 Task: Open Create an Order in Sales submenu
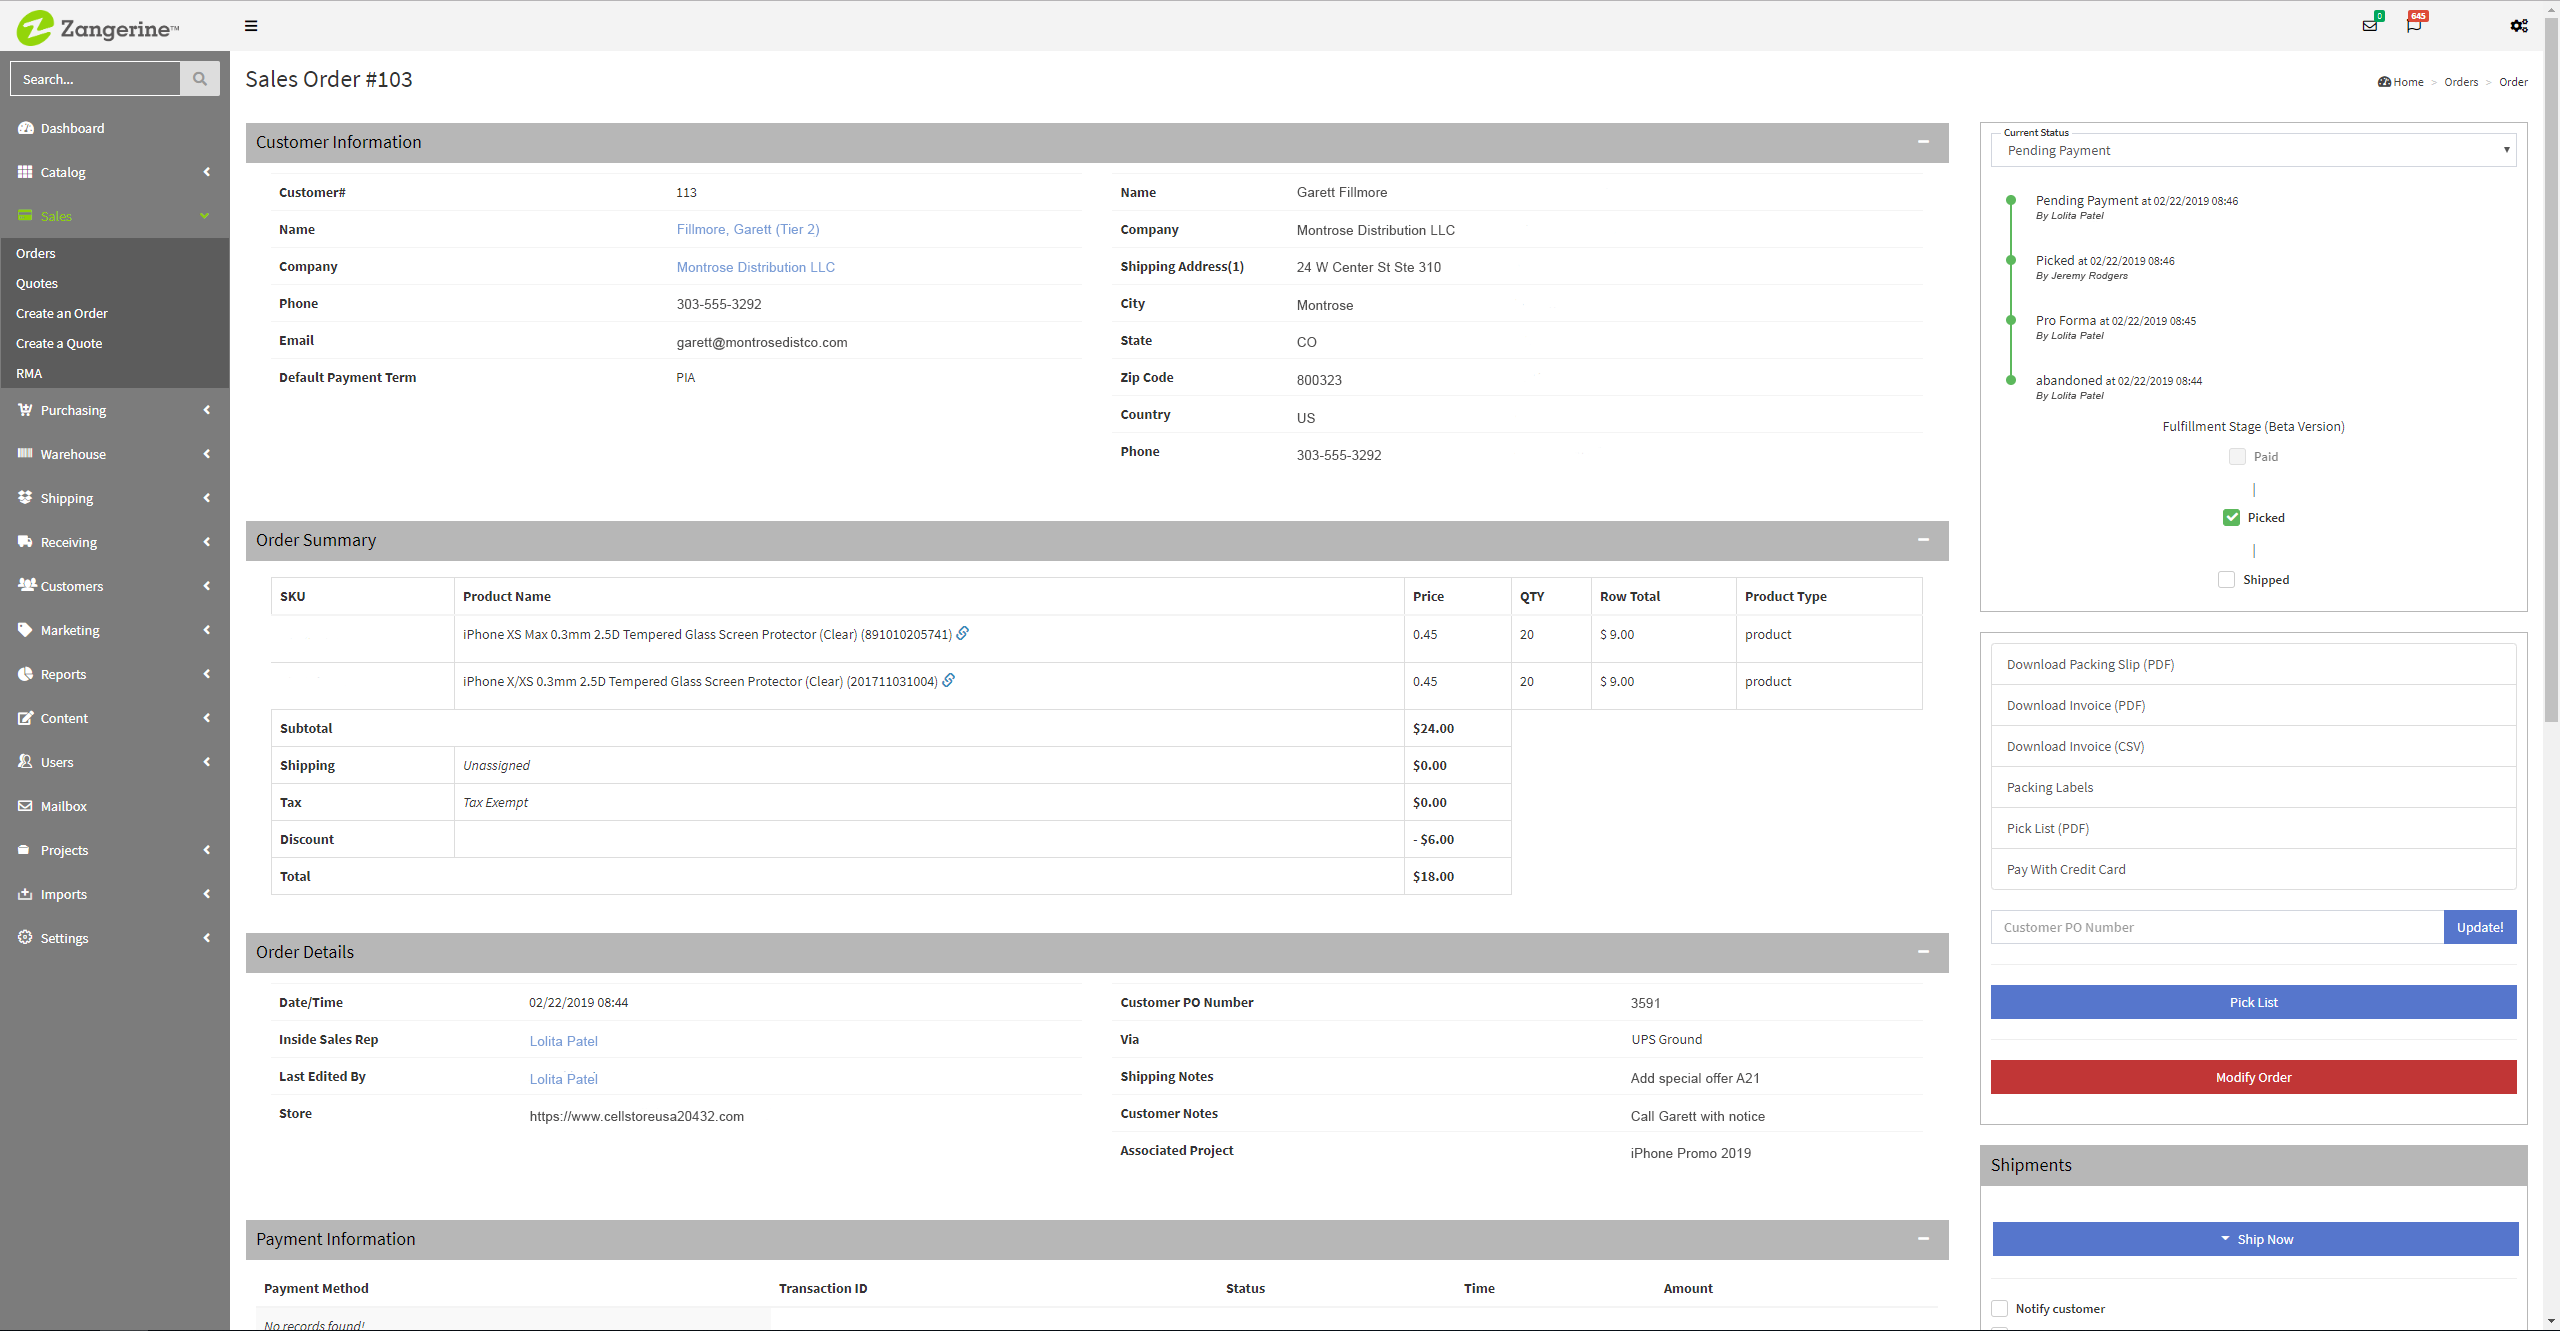[x=62, y=313]
